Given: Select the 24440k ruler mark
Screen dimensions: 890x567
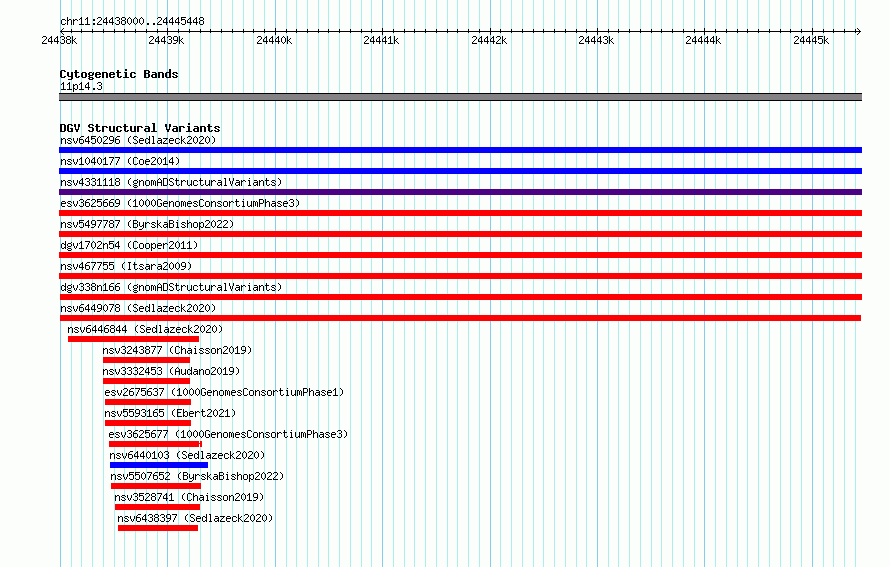Looking at the screenshot, I should coord(274,40).
